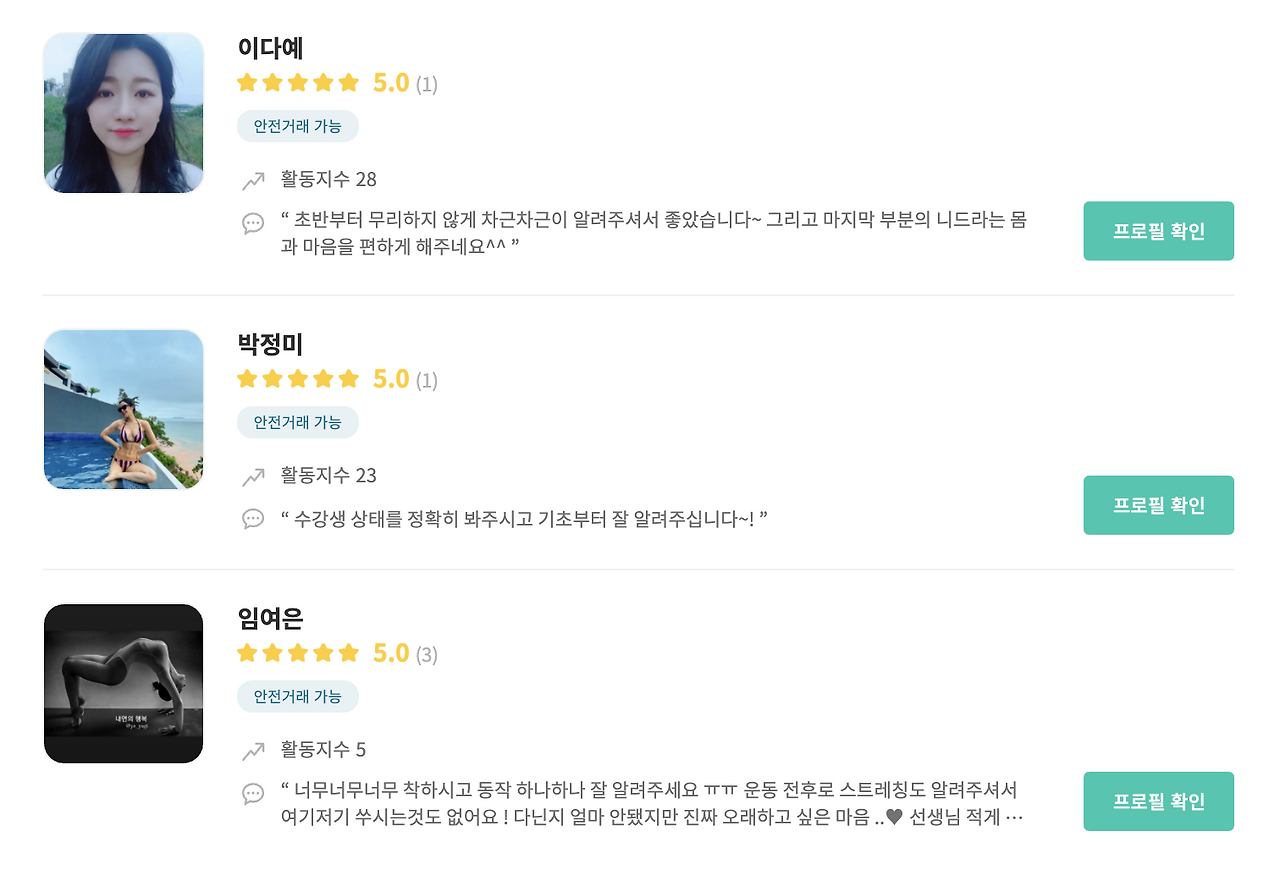Expand the truncated review text for 임여은
1280x875 pixels.
(x=1013, y=817)
